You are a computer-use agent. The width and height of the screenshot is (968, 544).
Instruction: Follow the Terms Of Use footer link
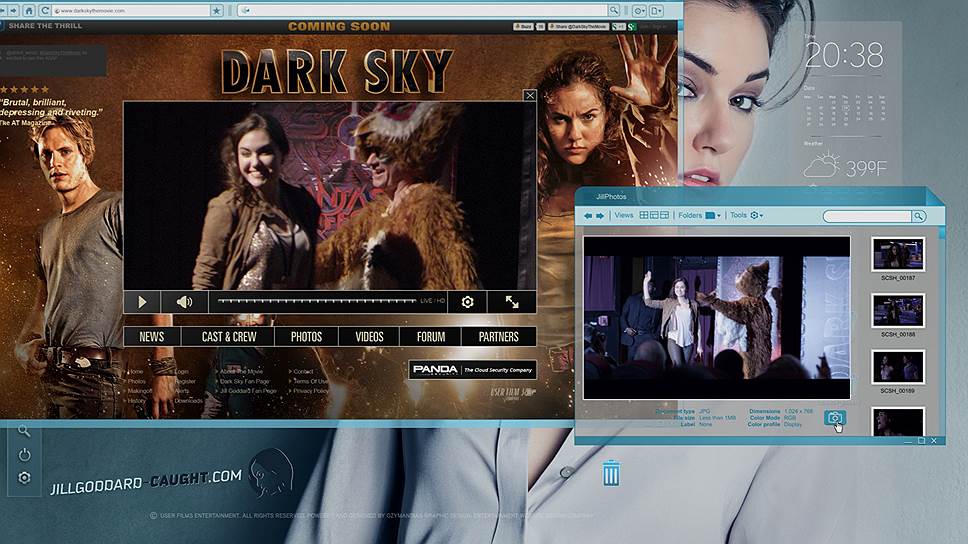pyautogui.click(x=311, y=382)
